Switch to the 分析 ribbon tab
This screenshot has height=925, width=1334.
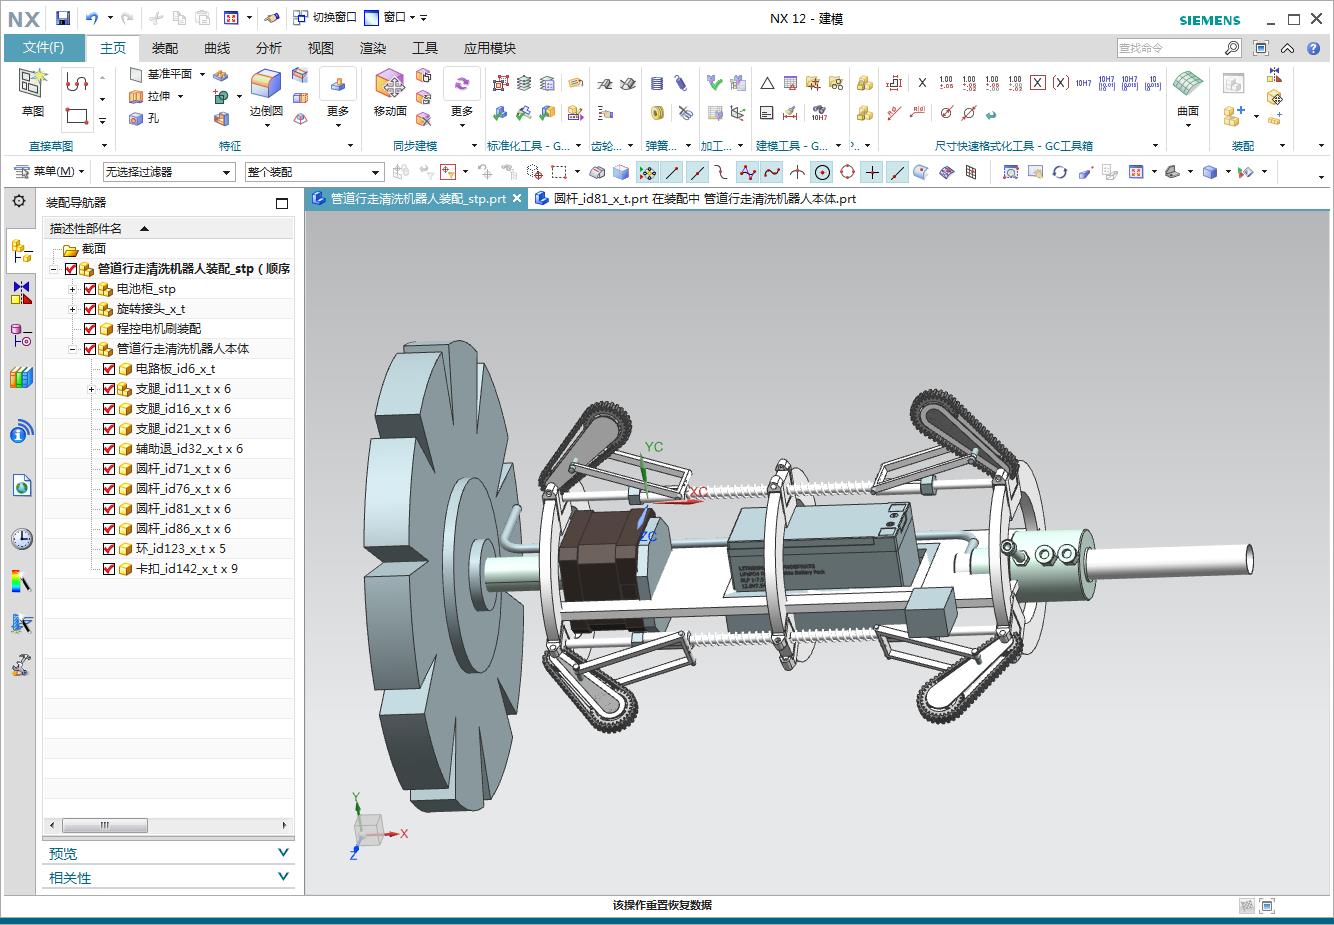269,48
